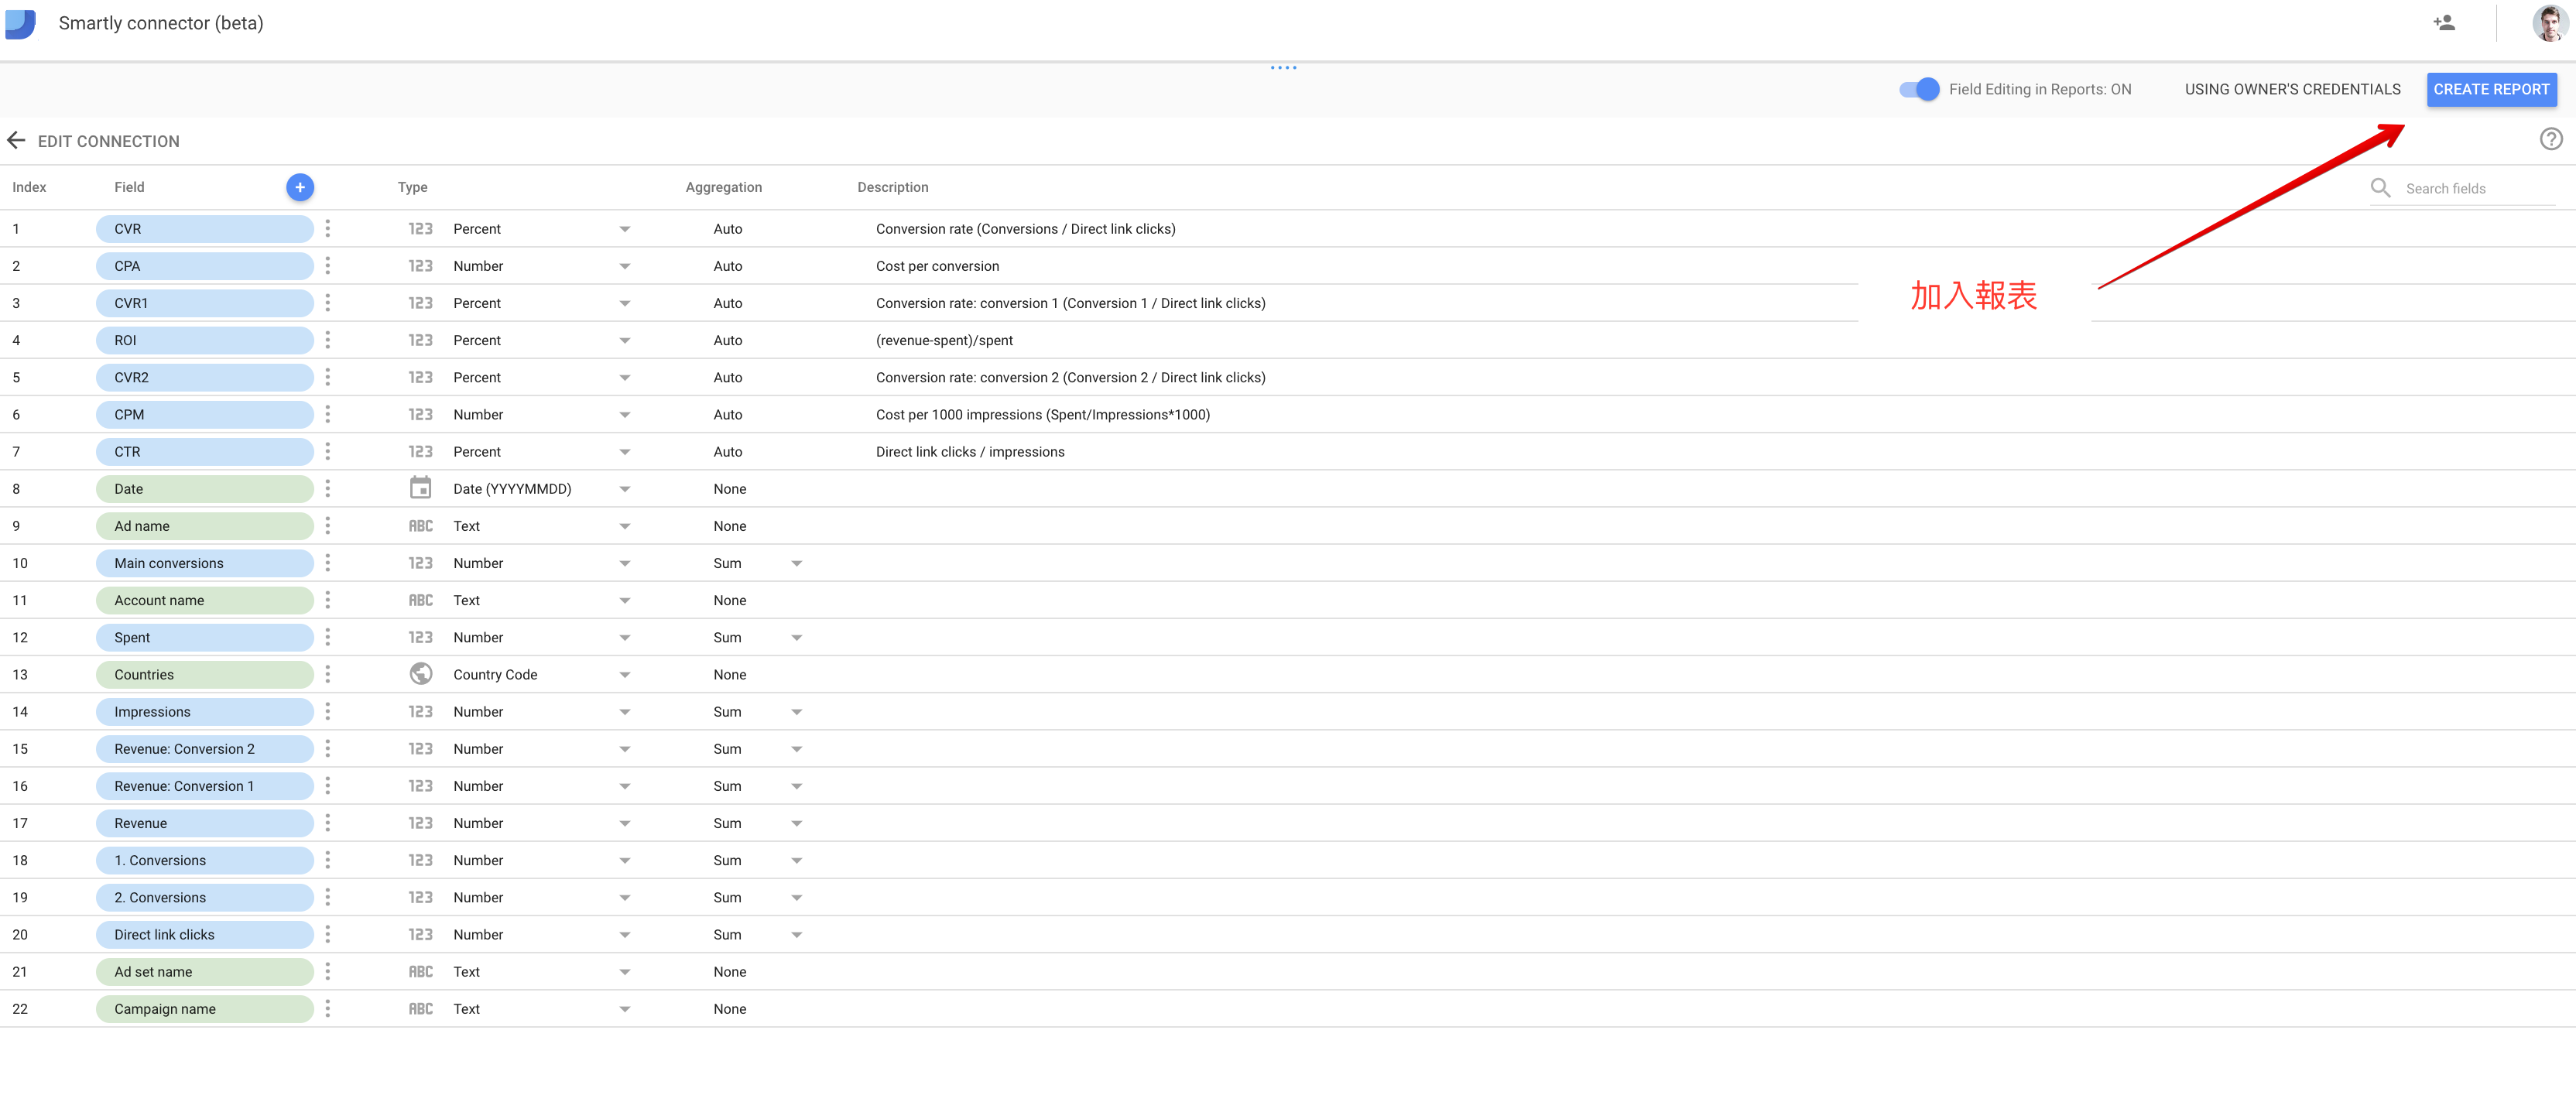Select the 1. Conversions field chip

pyautogui.click(x=205, y=860)
